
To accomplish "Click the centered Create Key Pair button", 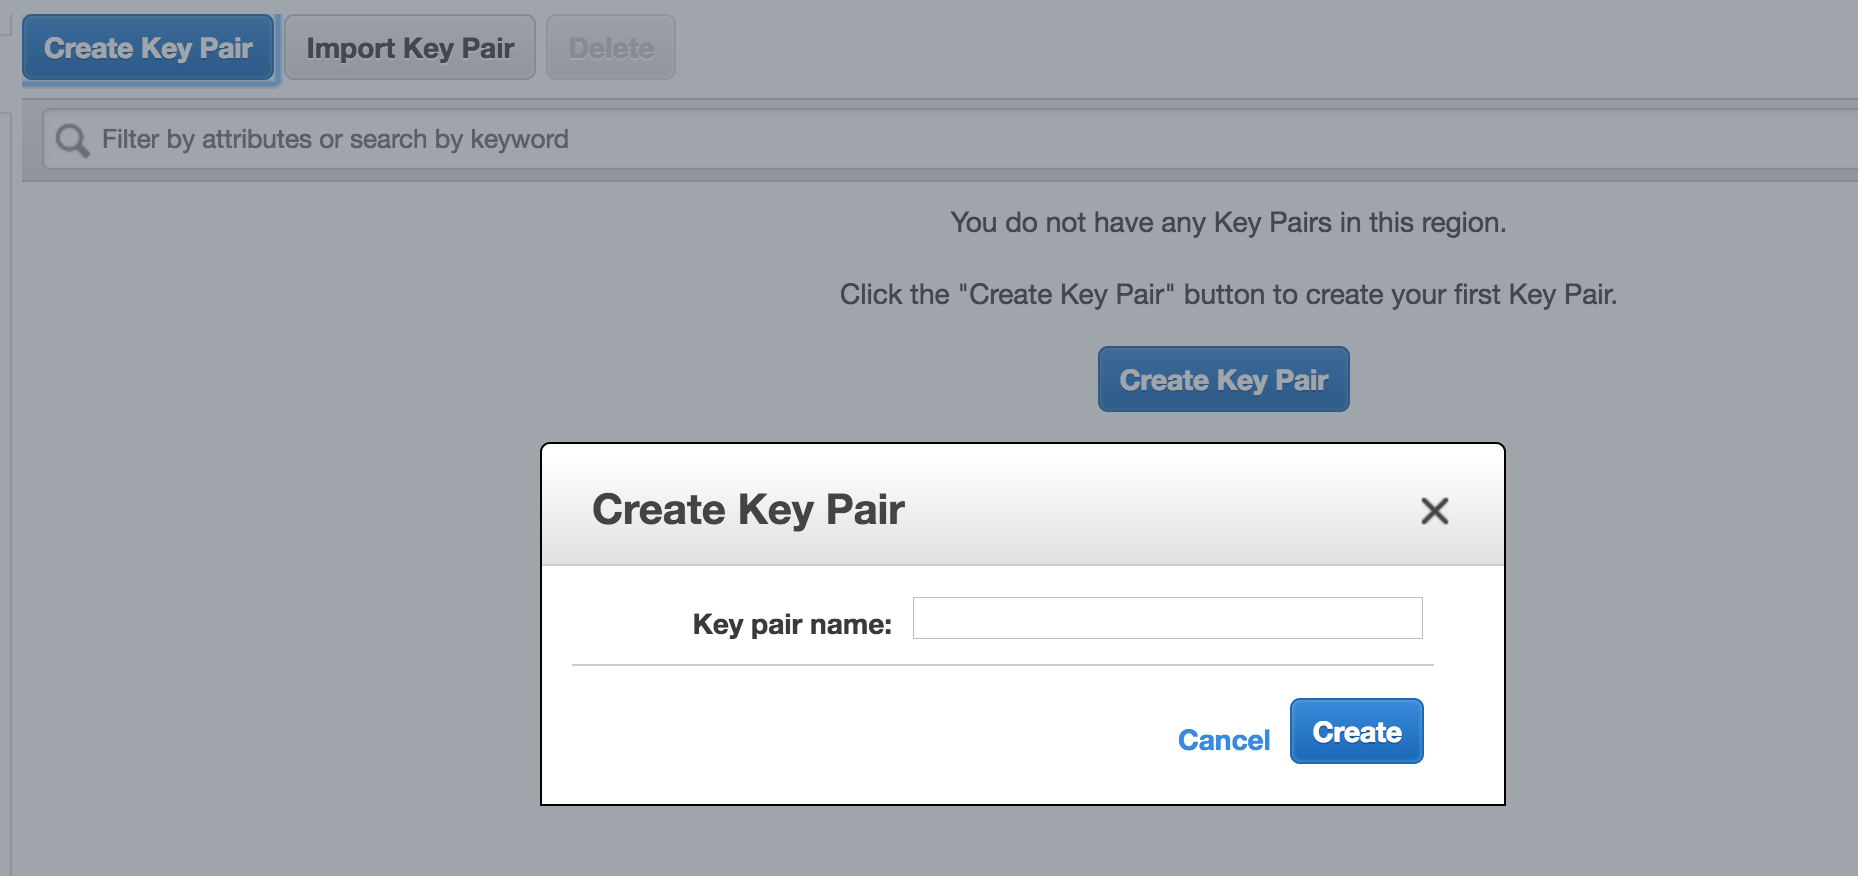I will click(1223, 380).
